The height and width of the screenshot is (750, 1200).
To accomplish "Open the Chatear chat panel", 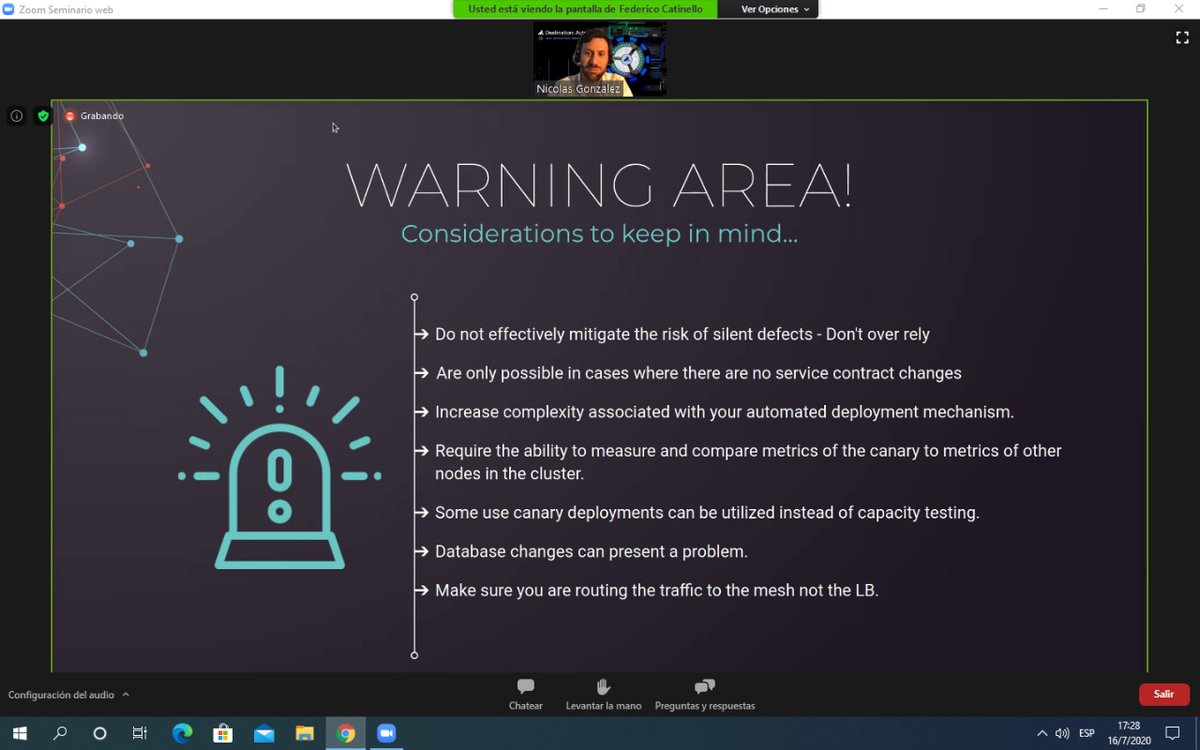I will pos(525,694).
